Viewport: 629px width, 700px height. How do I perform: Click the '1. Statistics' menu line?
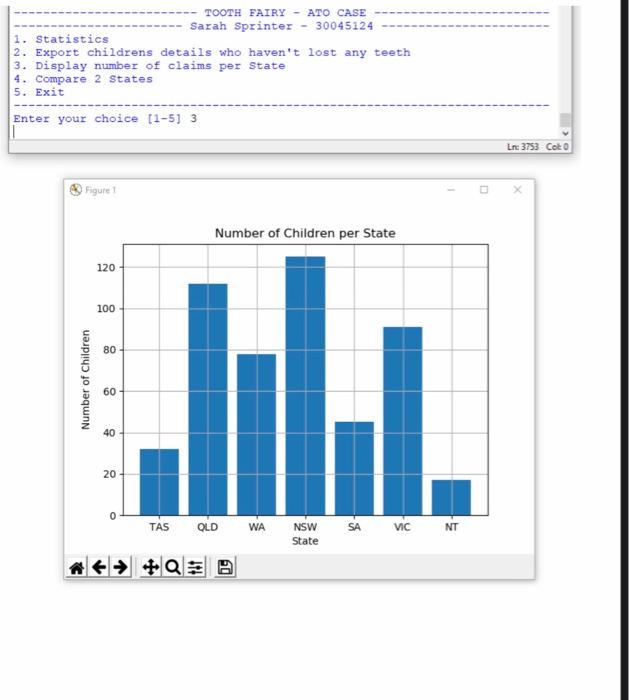tap(61, 39)
